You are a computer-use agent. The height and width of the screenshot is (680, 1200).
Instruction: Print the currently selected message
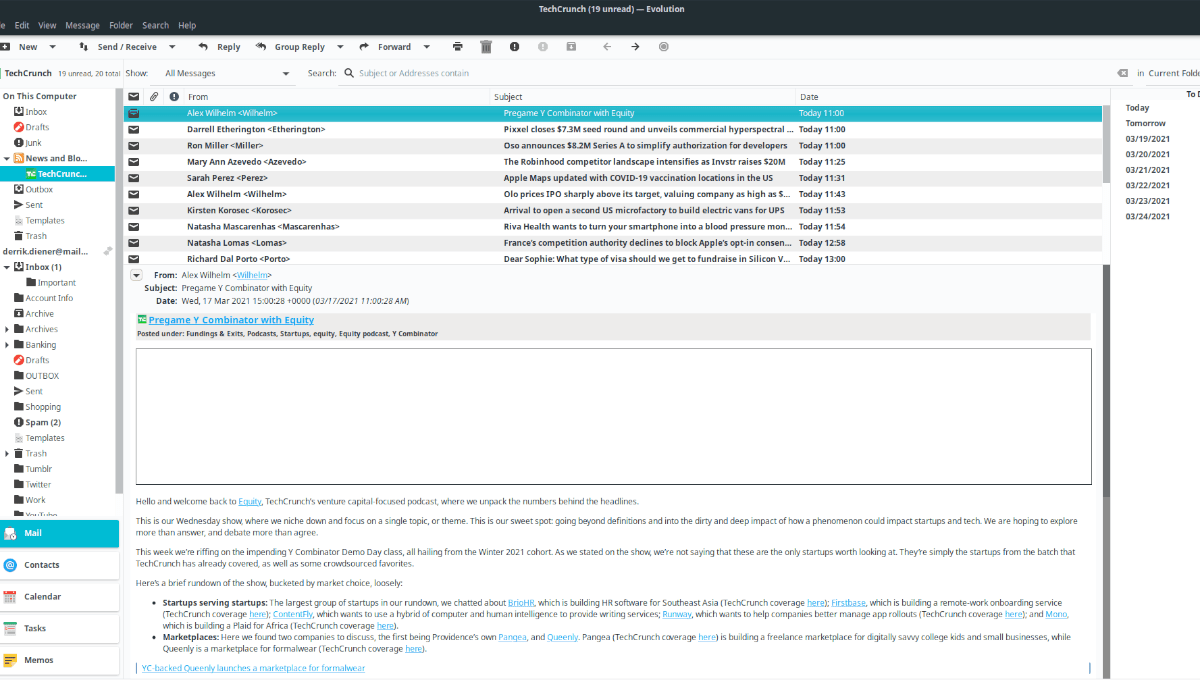coord(457,46)
